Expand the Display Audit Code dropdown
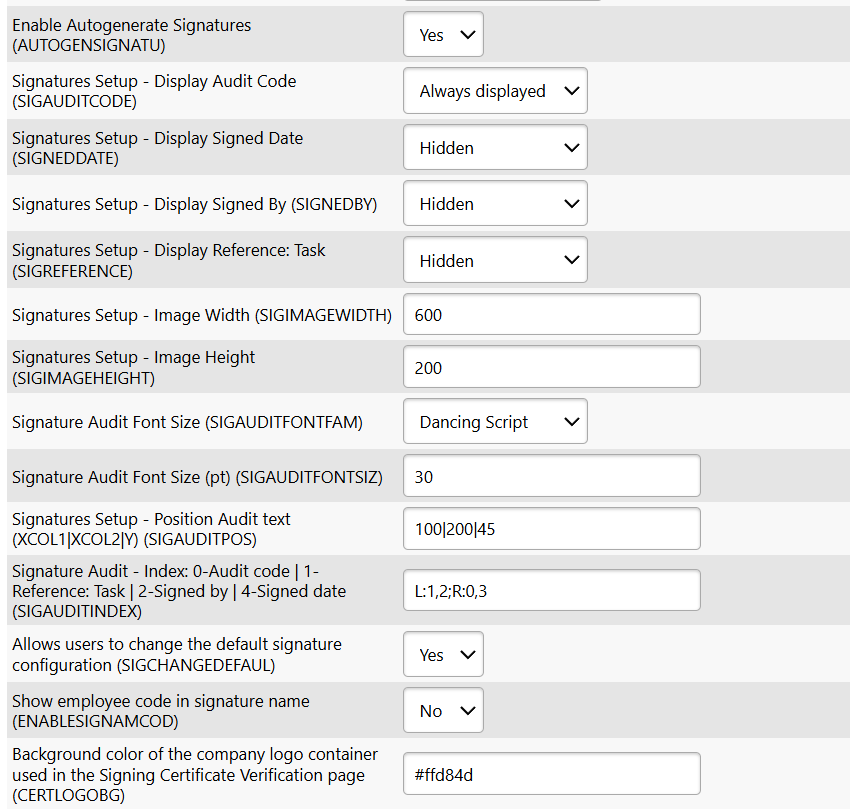This screenshot has height=809, width=850. [x=495, y=91]
